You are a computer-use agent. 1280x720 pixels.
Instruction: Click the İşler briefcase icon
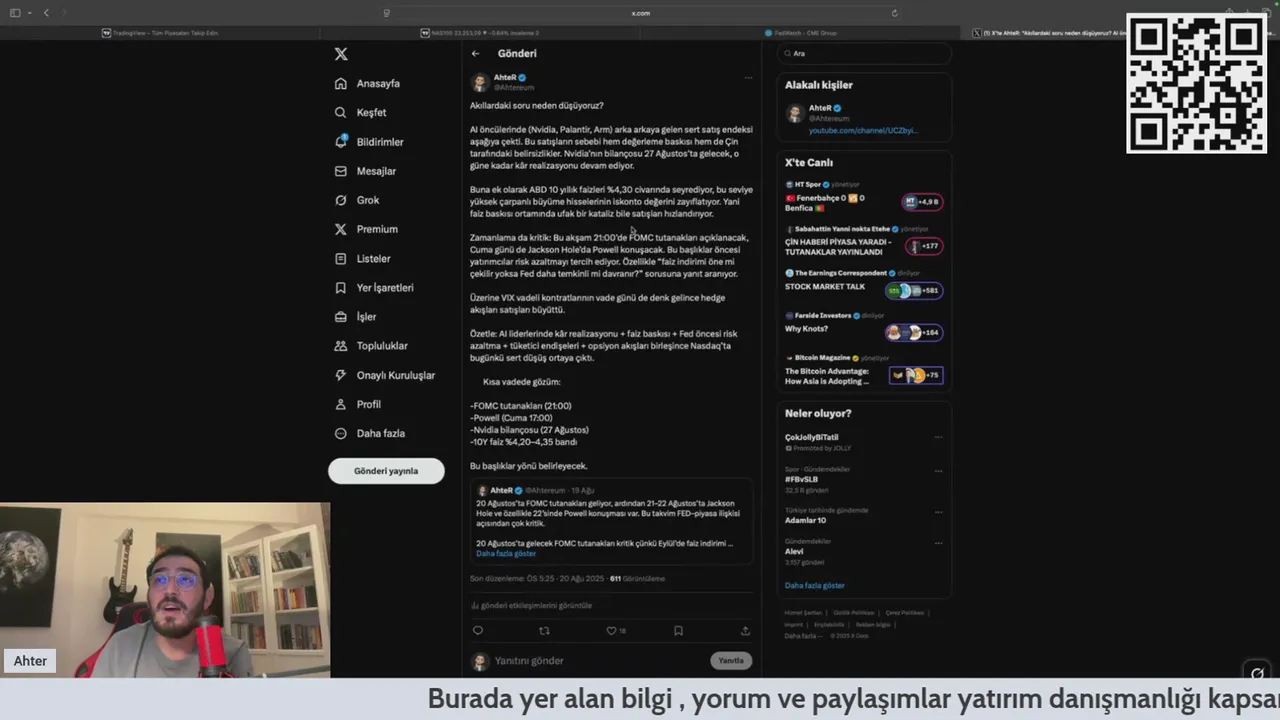341,316
